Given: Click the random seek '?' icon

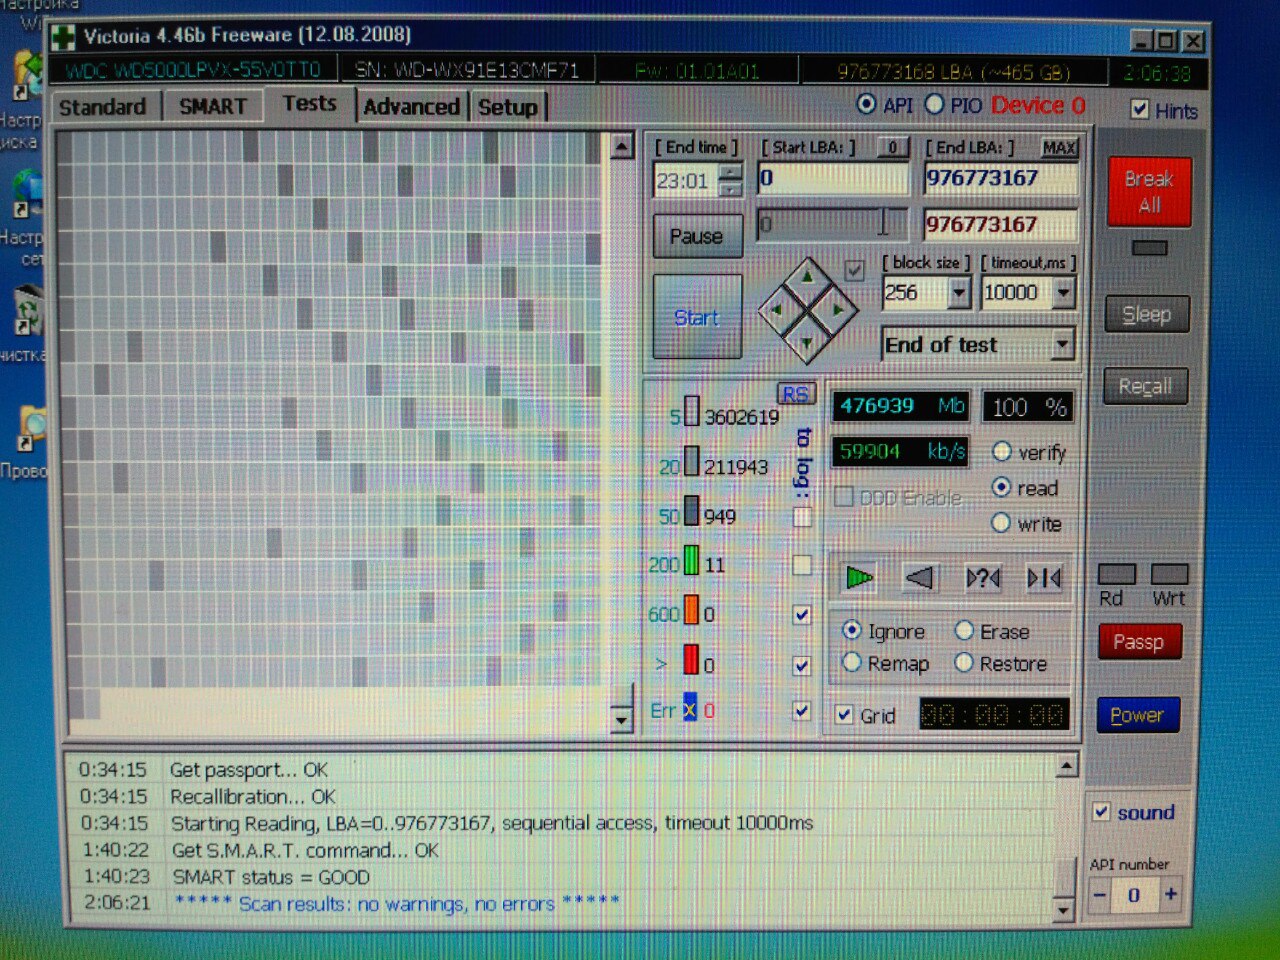Looking at the screenshot, I should click(982, 578).
